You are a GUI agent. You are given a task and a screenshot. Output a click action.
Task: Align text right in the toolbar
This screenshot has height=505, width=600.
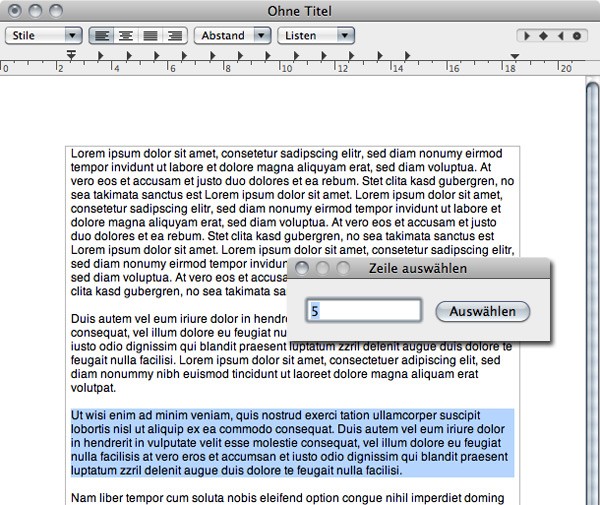pos(175,35)
